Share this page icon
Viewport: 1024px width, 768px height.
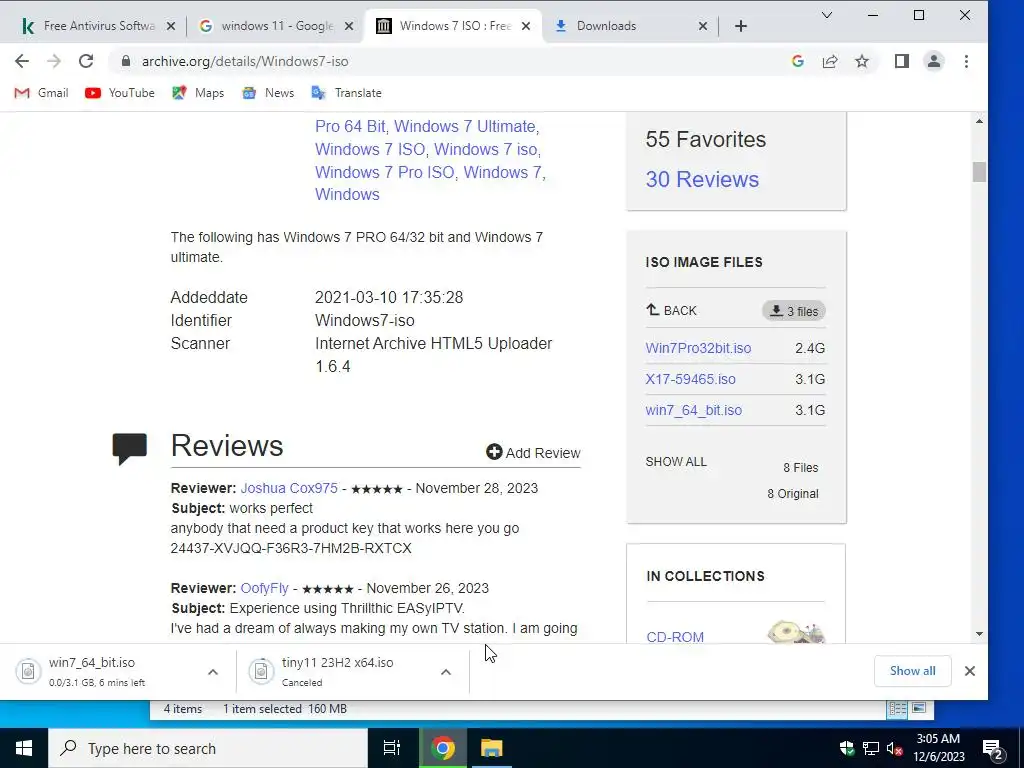click(830, 61)
